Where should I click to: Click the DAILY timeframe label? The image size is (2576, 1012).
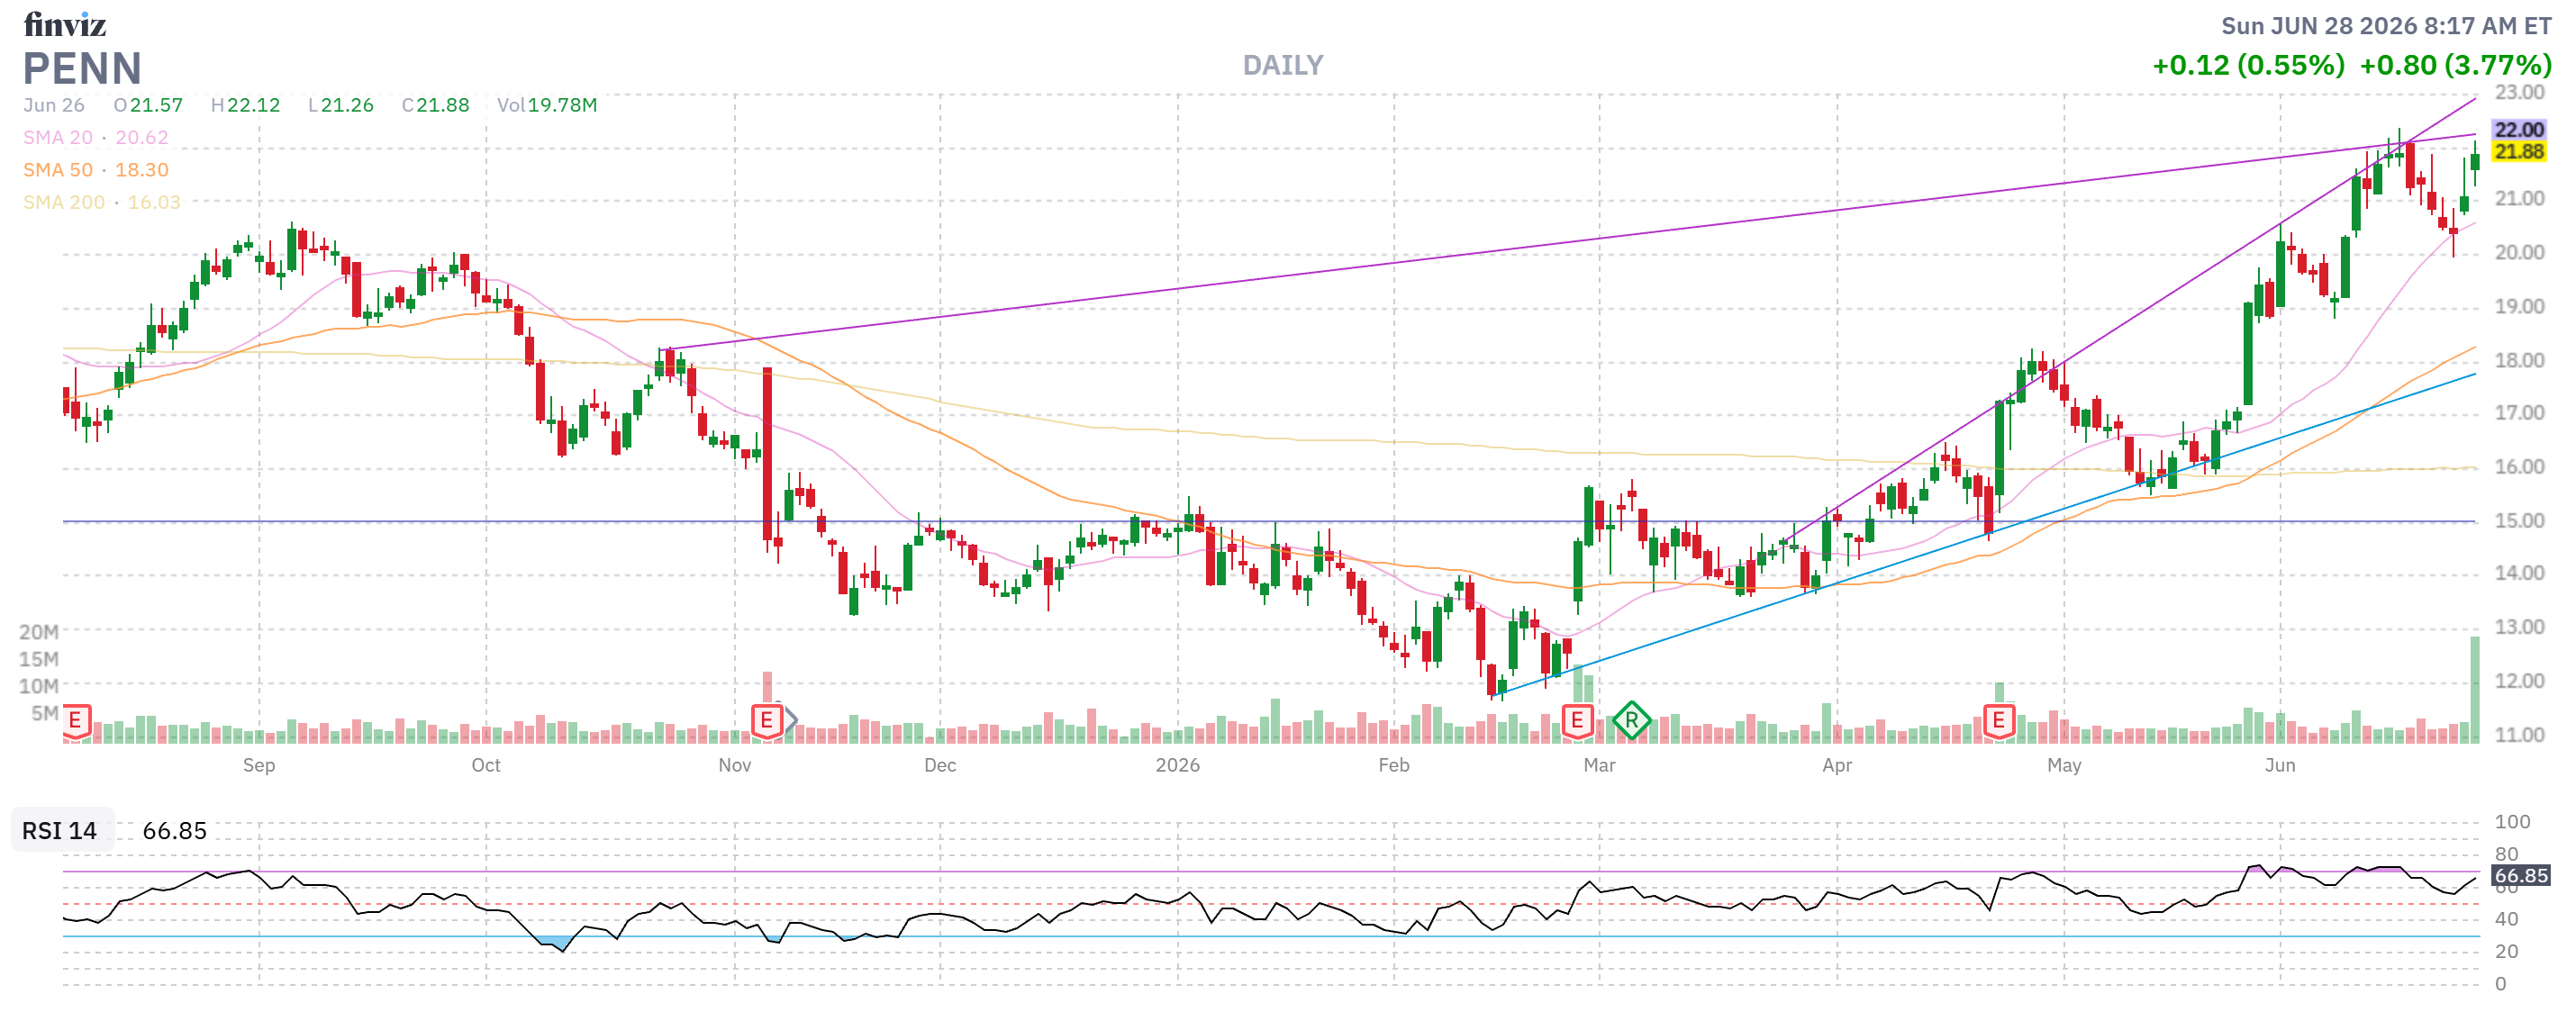tap(1283, 66)
